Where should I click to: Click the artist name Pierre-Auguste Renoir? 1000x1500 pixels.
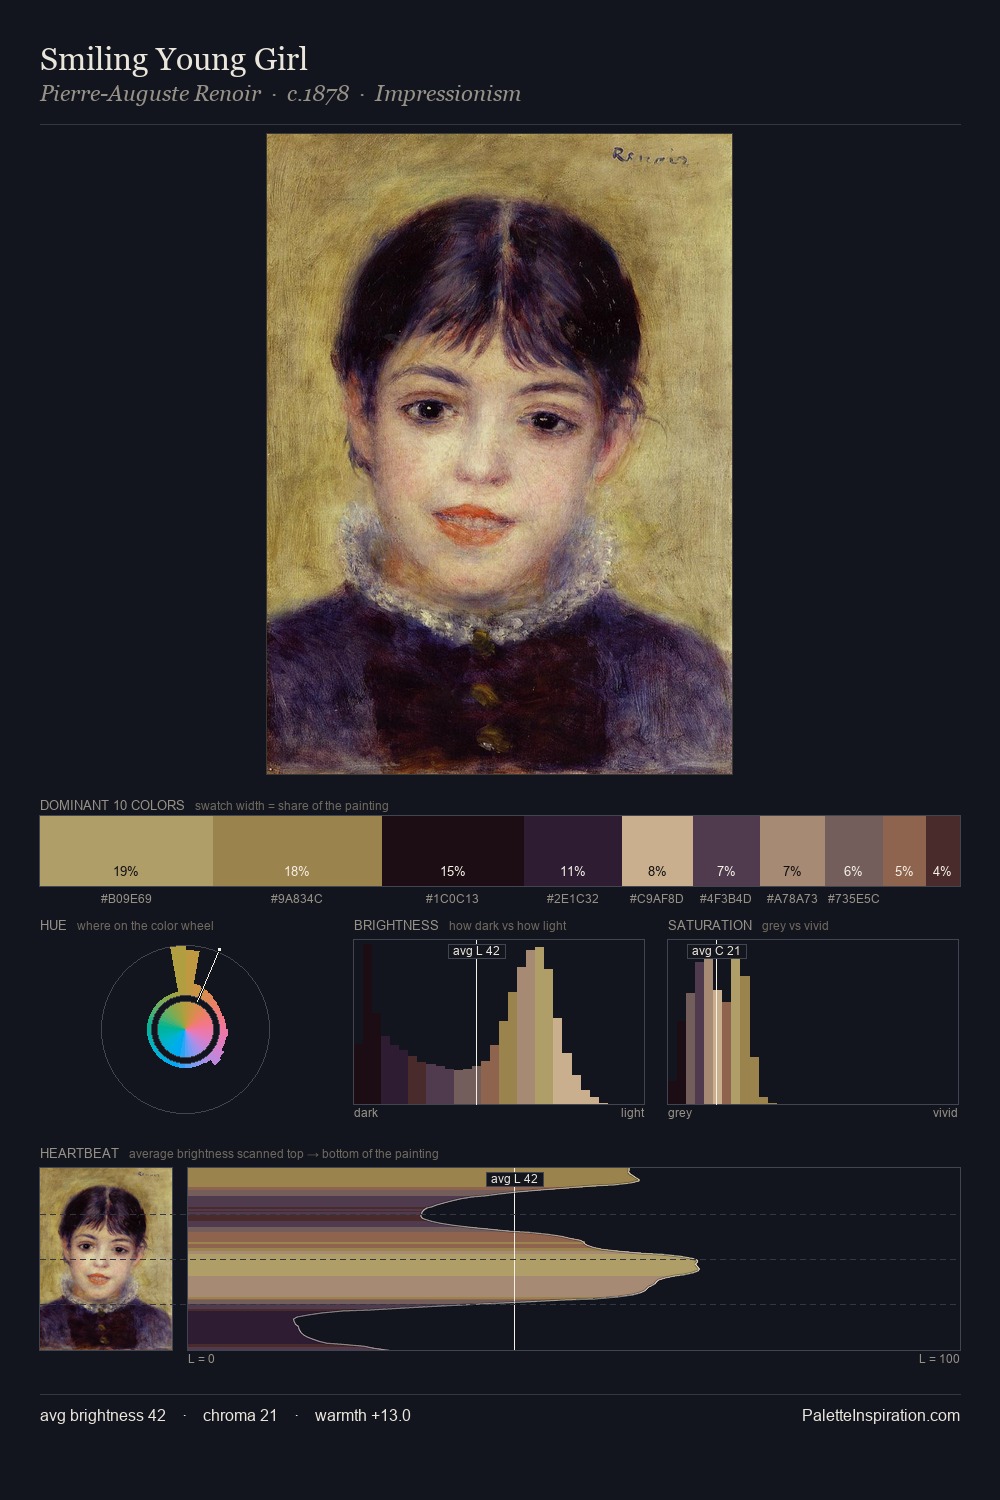click(150, 94)
